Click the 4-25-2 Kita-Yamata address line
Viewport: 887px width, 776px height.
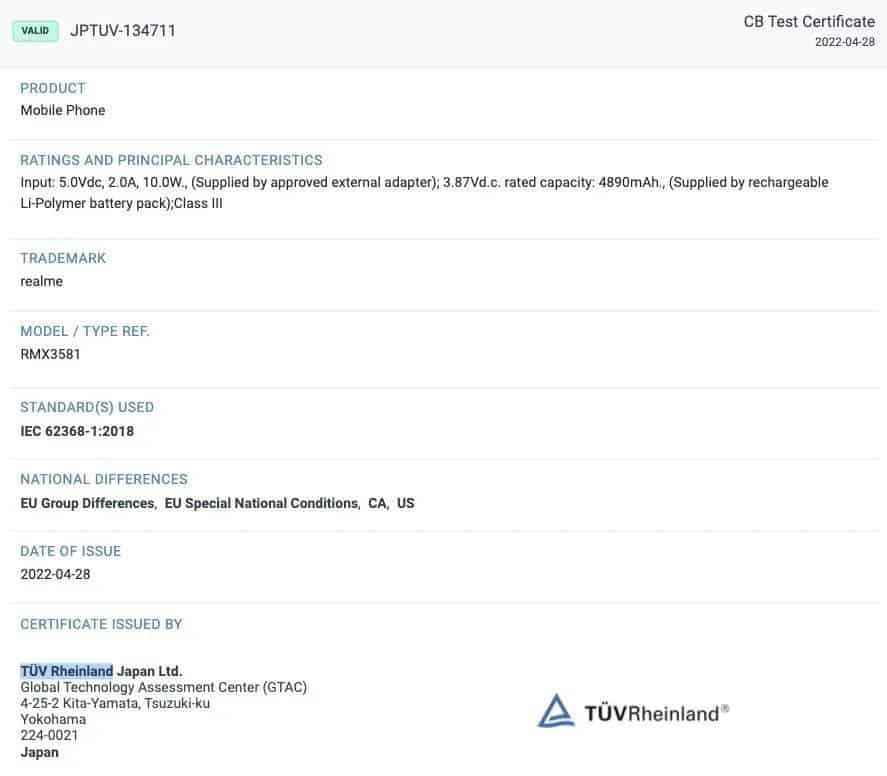(x=115, y=703)
